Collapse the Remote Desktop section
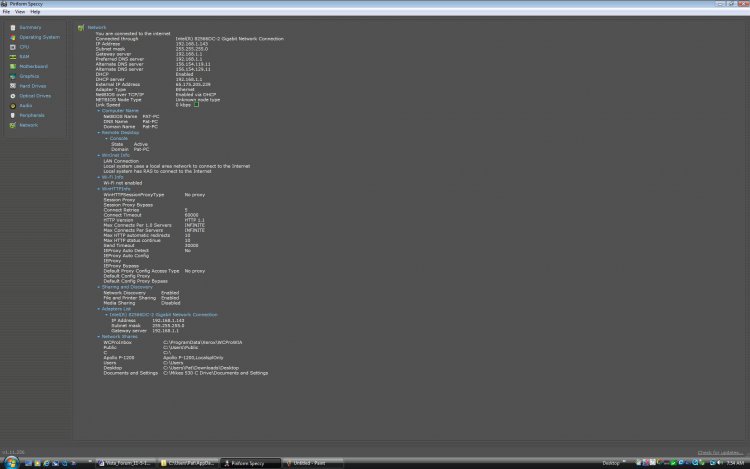This screenshot has width=750, height=469. 99,133
